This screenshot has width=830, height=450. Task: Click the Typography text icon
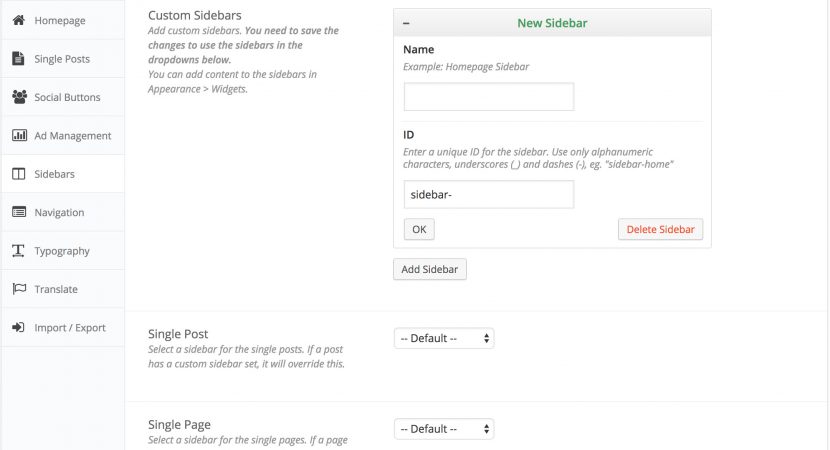tap(18, 250)
